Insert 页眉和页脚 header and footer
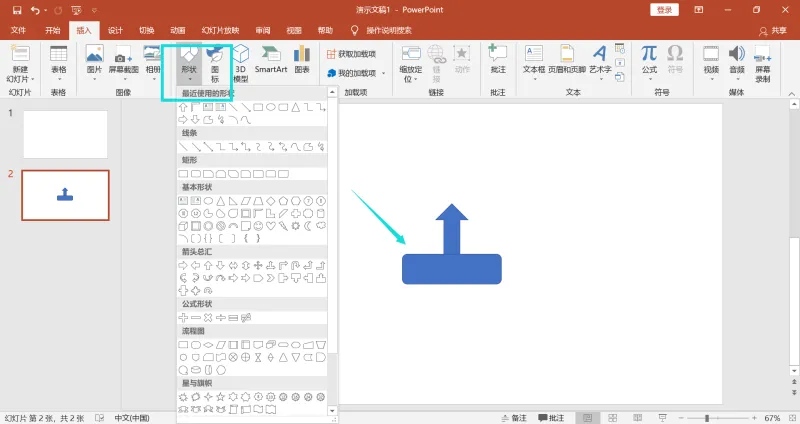Screen dimensions: 800x424 click(x=567, y=60)
